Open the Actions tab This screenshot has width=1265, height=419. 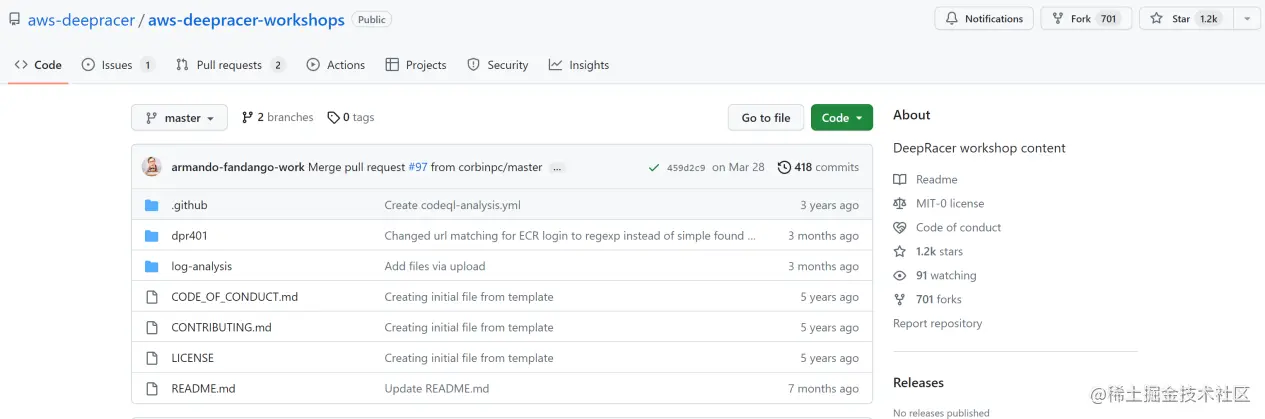pyautogui.click(x=336, y=65)
